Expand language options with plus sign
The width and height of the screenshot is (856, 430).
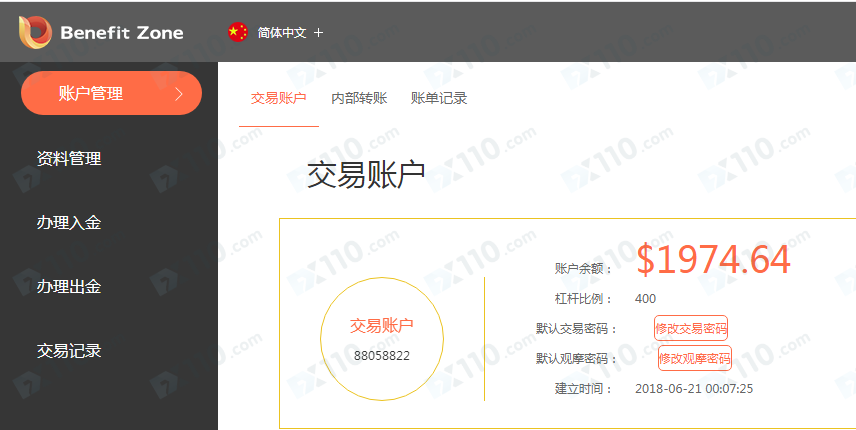(319, 32)
